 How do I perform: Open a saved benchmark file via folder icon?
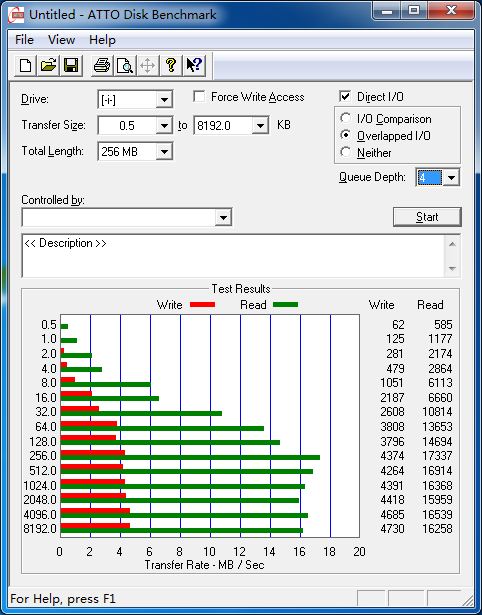48,65
